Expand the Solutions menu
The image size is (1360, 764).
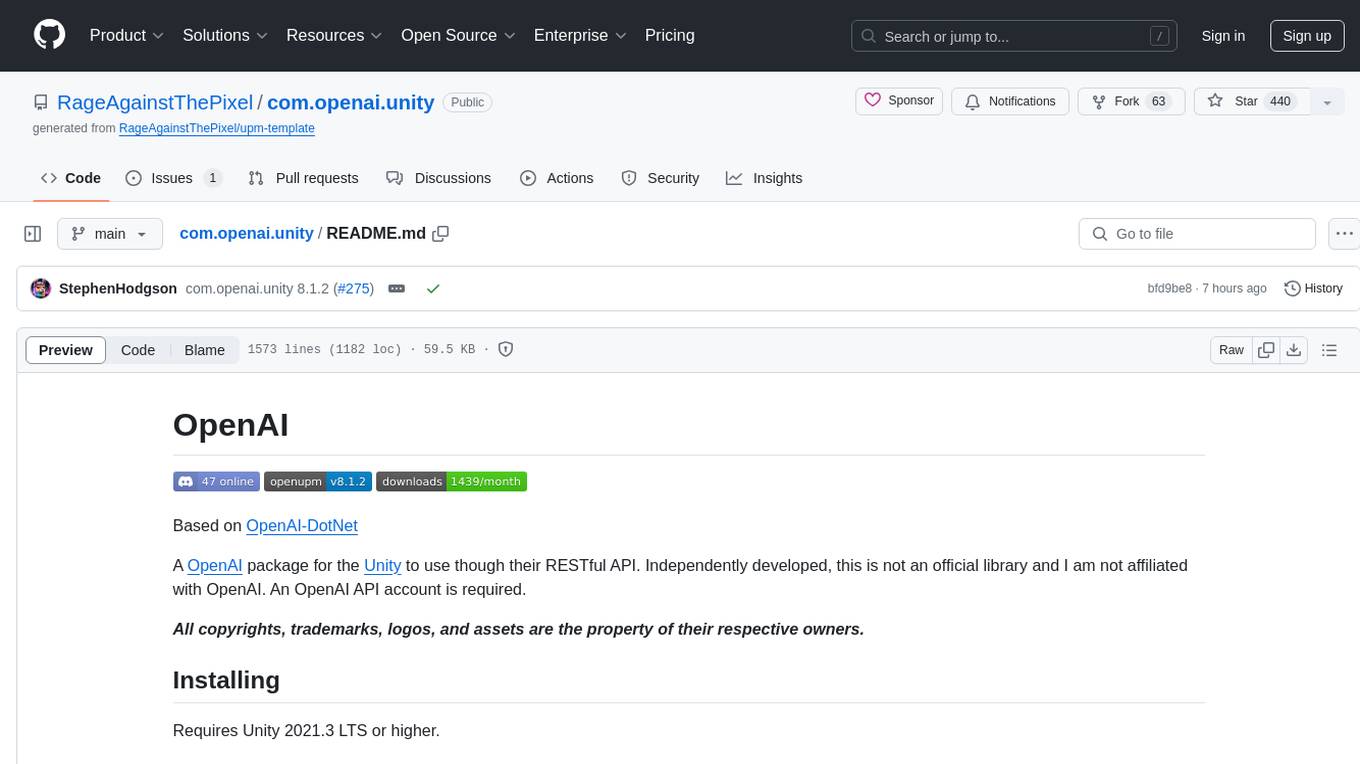pos(225,36)
